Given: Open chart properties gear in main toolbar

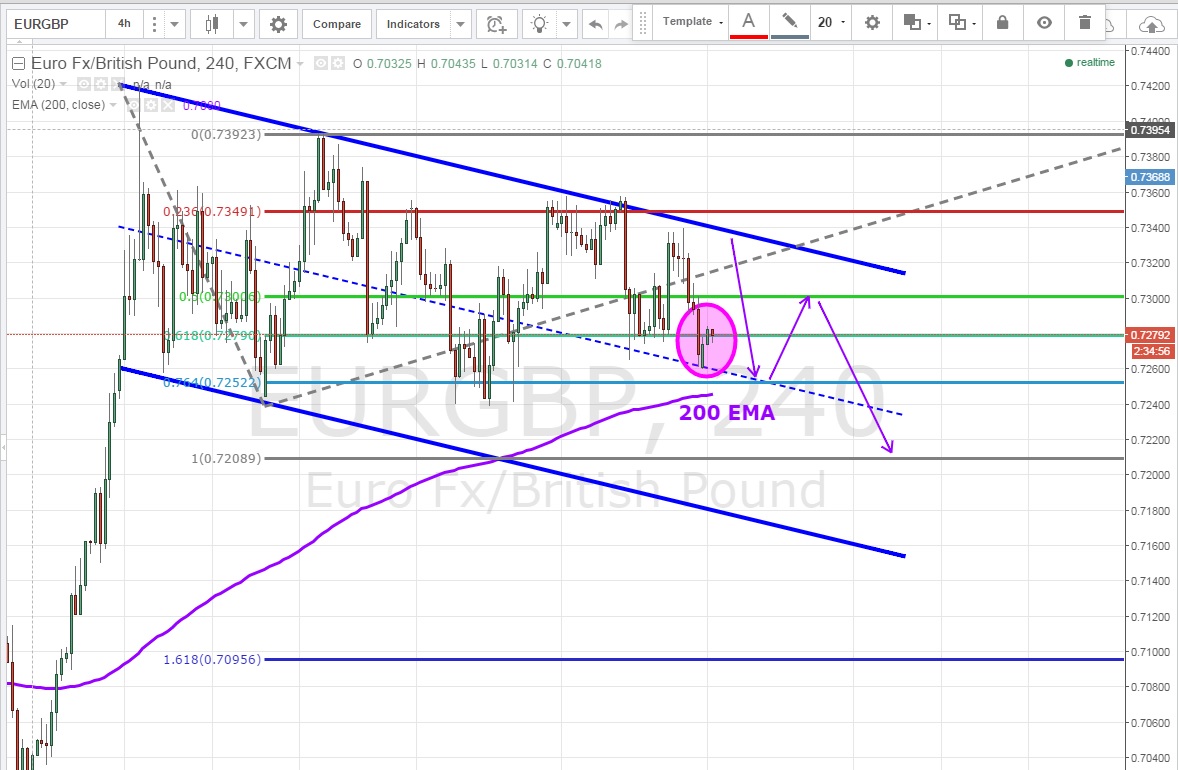Looking at the screenshot, I should point(278,23).
